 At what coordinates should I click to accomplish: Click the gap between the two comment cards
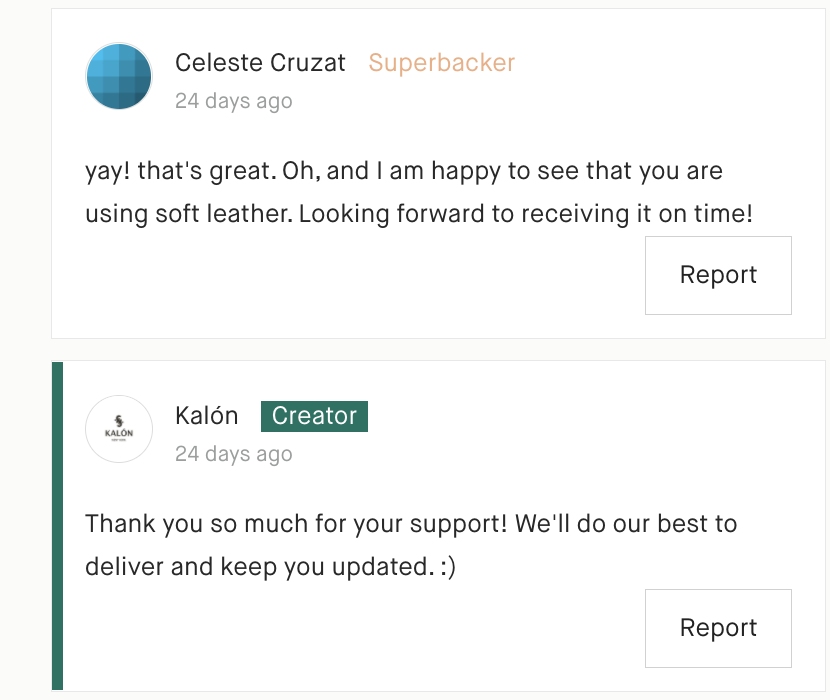[438, 349]
